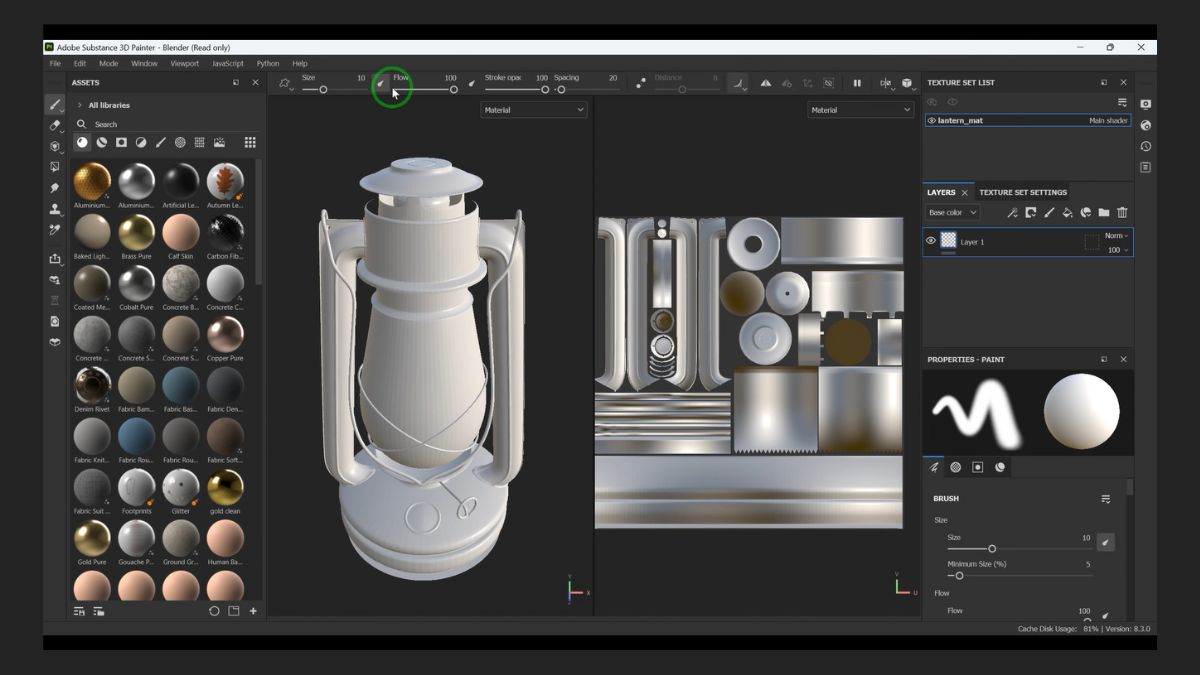Filter assets by Materials sphere icon

coord(82,143)
